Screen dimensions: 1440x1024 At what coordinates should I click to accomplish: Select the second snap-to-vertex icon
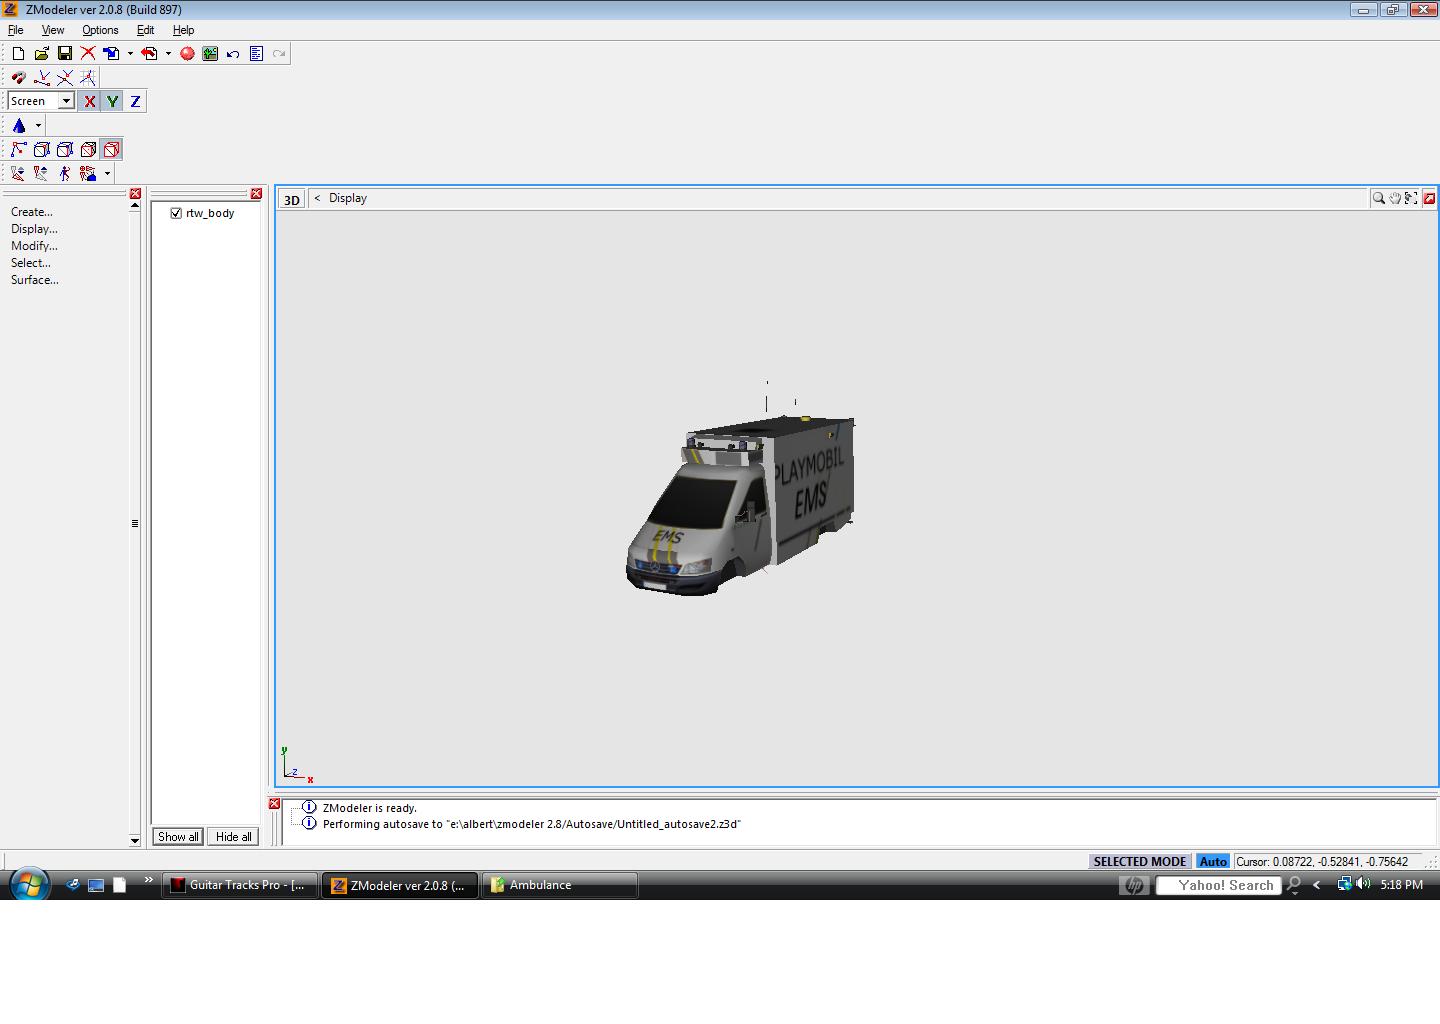point(41,77)
